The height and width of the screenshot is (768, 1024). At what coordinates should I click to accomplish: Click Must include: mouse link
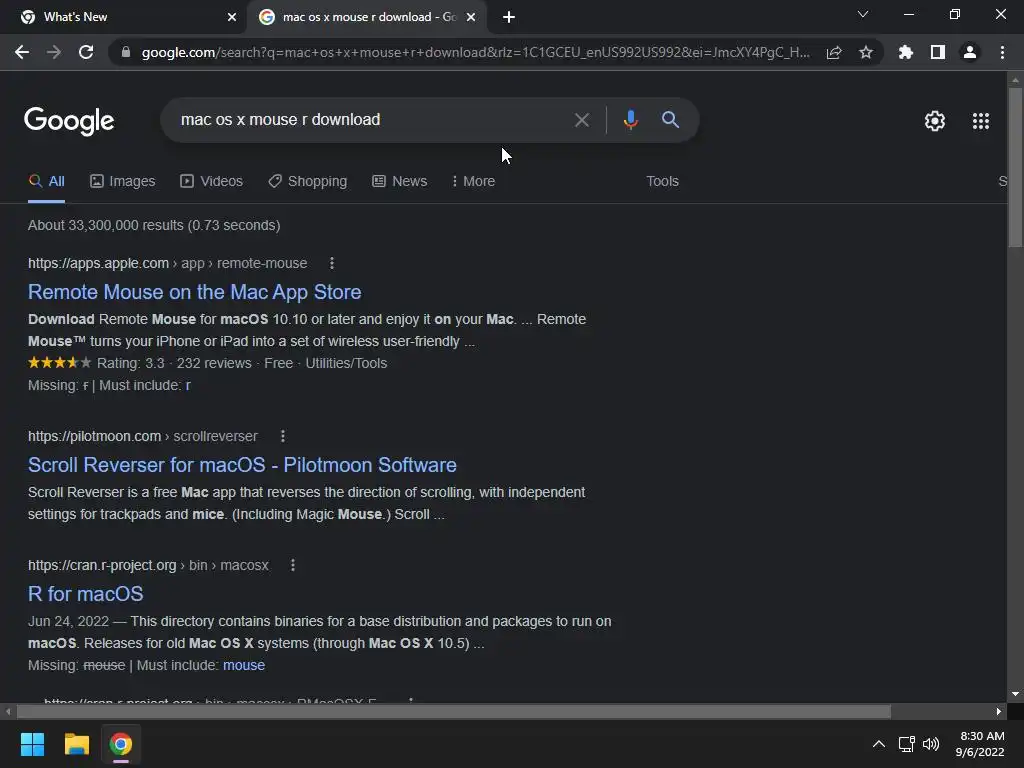pyautogui.click(x=244, y=665)
